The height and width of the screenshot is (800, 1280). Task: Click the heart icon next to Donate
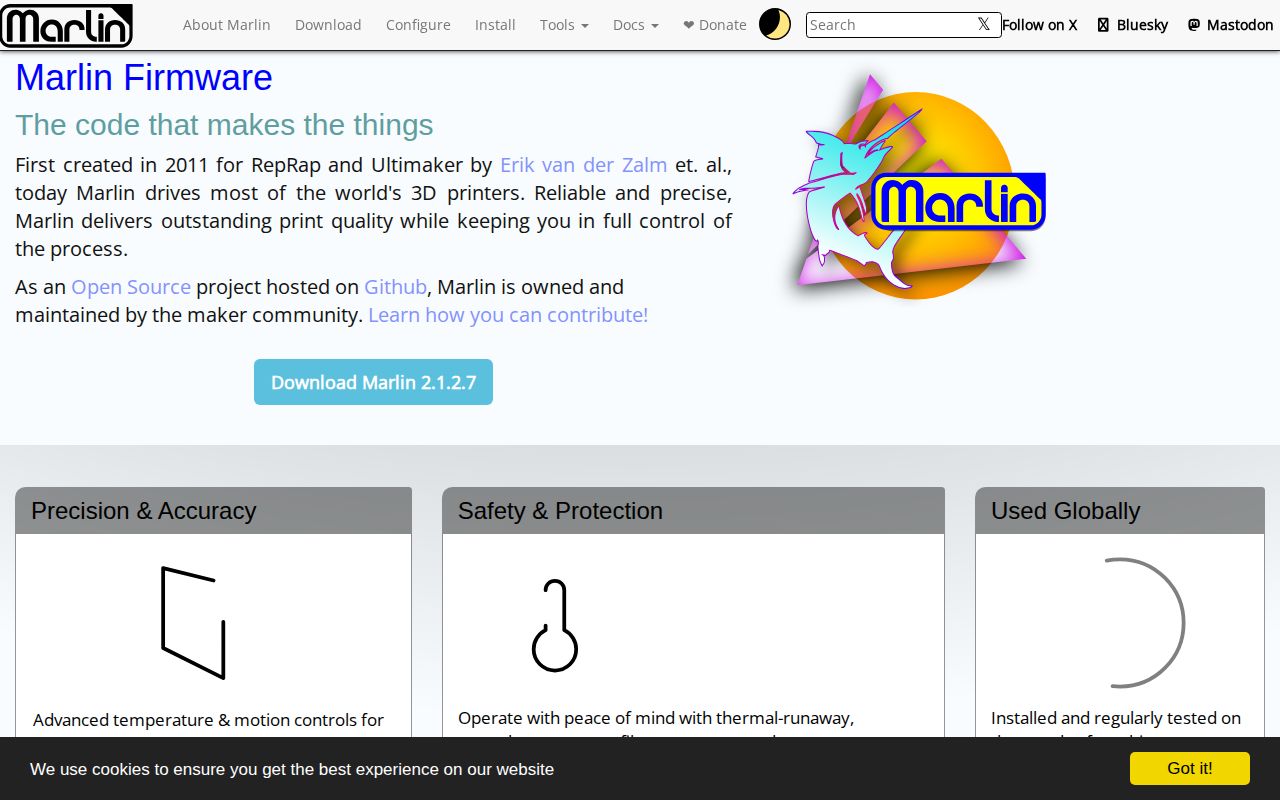[x=689, y=24]
